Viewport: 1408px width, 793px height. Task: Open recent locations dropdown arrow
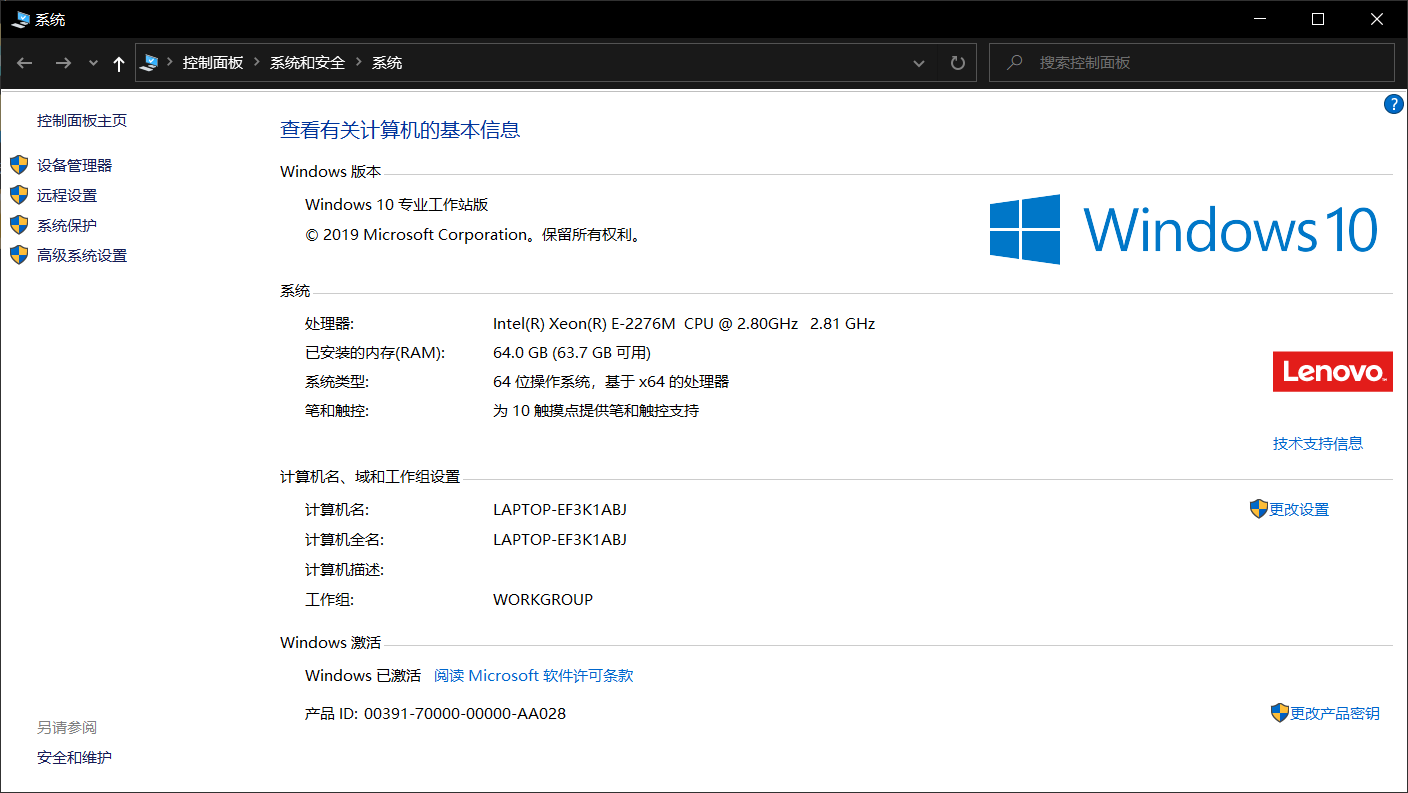click(93, 63)
